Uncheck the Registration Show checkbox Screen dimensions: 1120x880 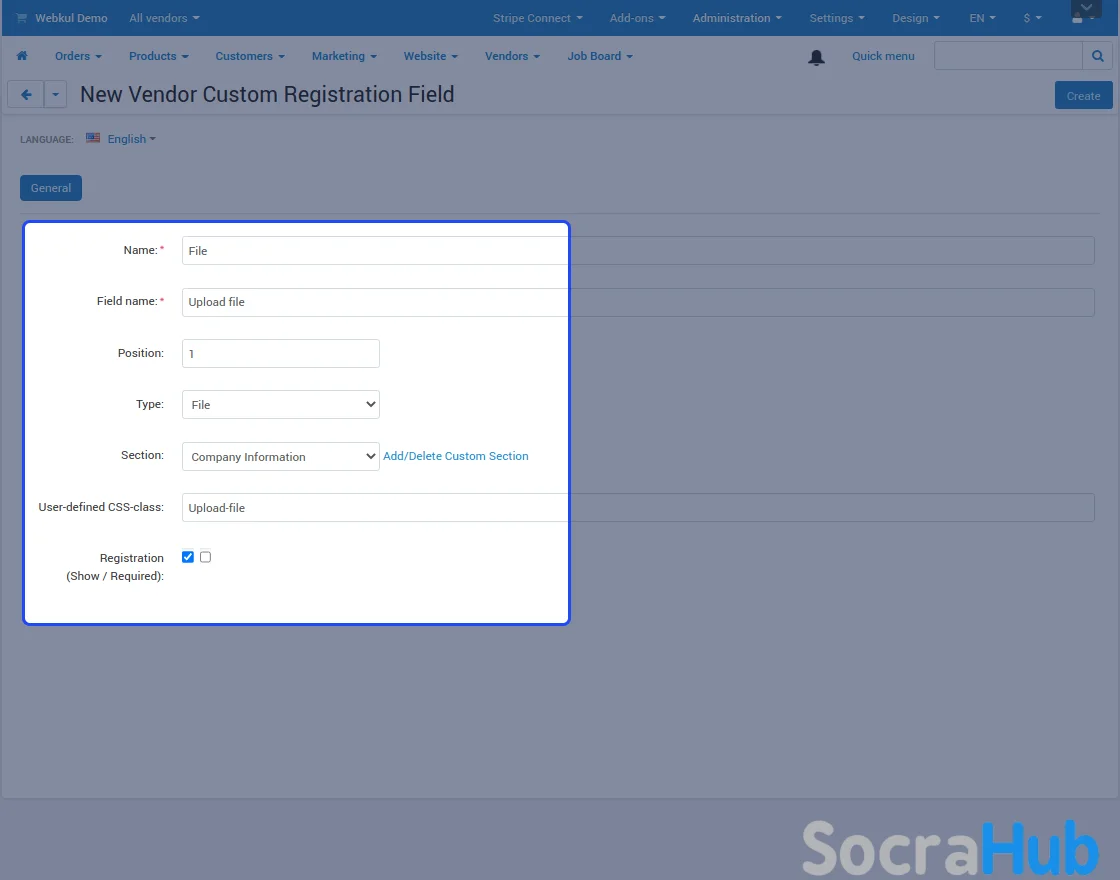click(188, 557)
